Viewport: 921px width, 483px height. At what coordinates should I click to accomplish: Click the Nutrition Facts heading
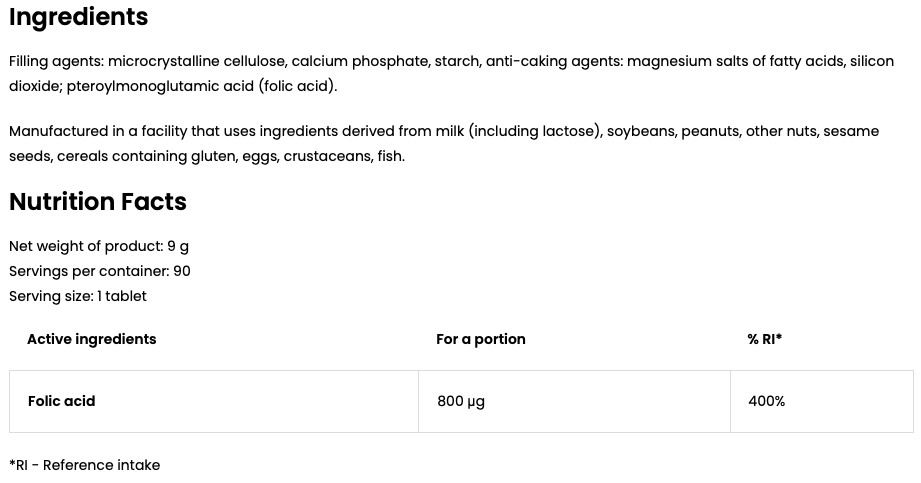coord(98,202)
